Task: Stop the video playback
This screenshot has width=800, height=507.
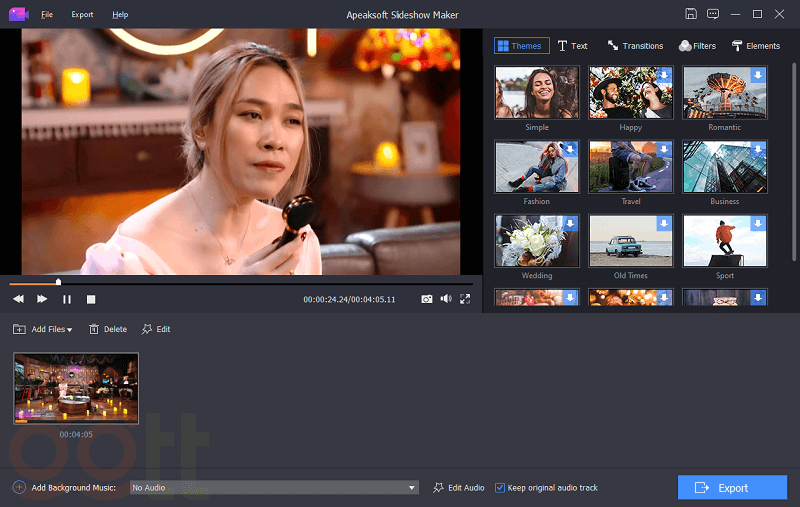Action: [91, 299]
